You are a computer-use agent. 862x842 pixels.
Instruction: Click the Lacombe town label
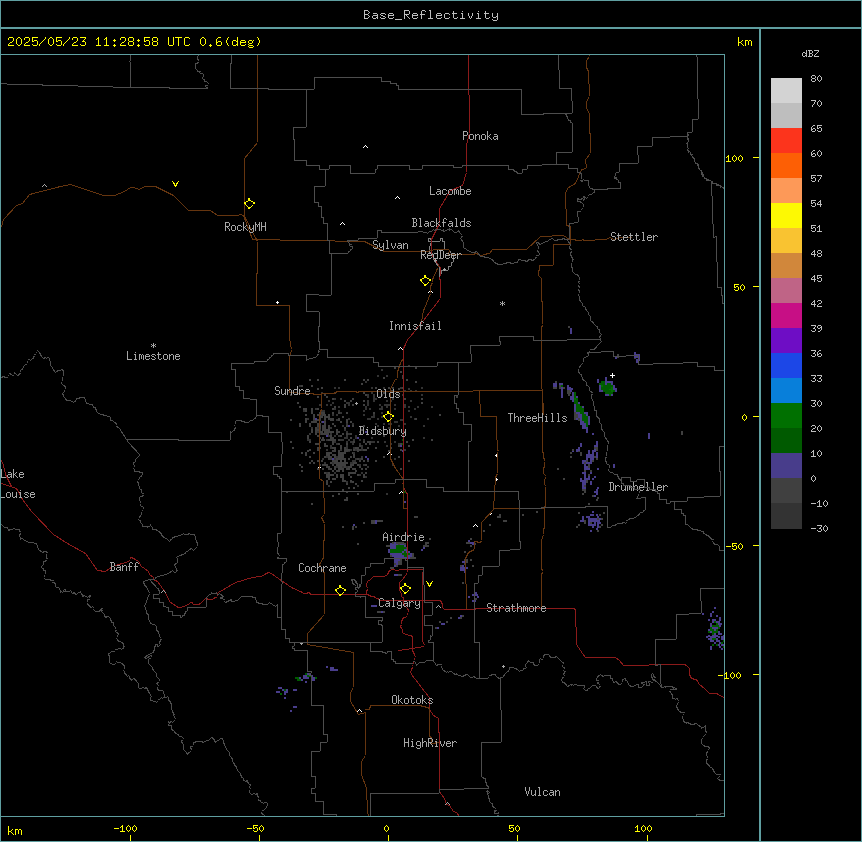coord(450,191)
